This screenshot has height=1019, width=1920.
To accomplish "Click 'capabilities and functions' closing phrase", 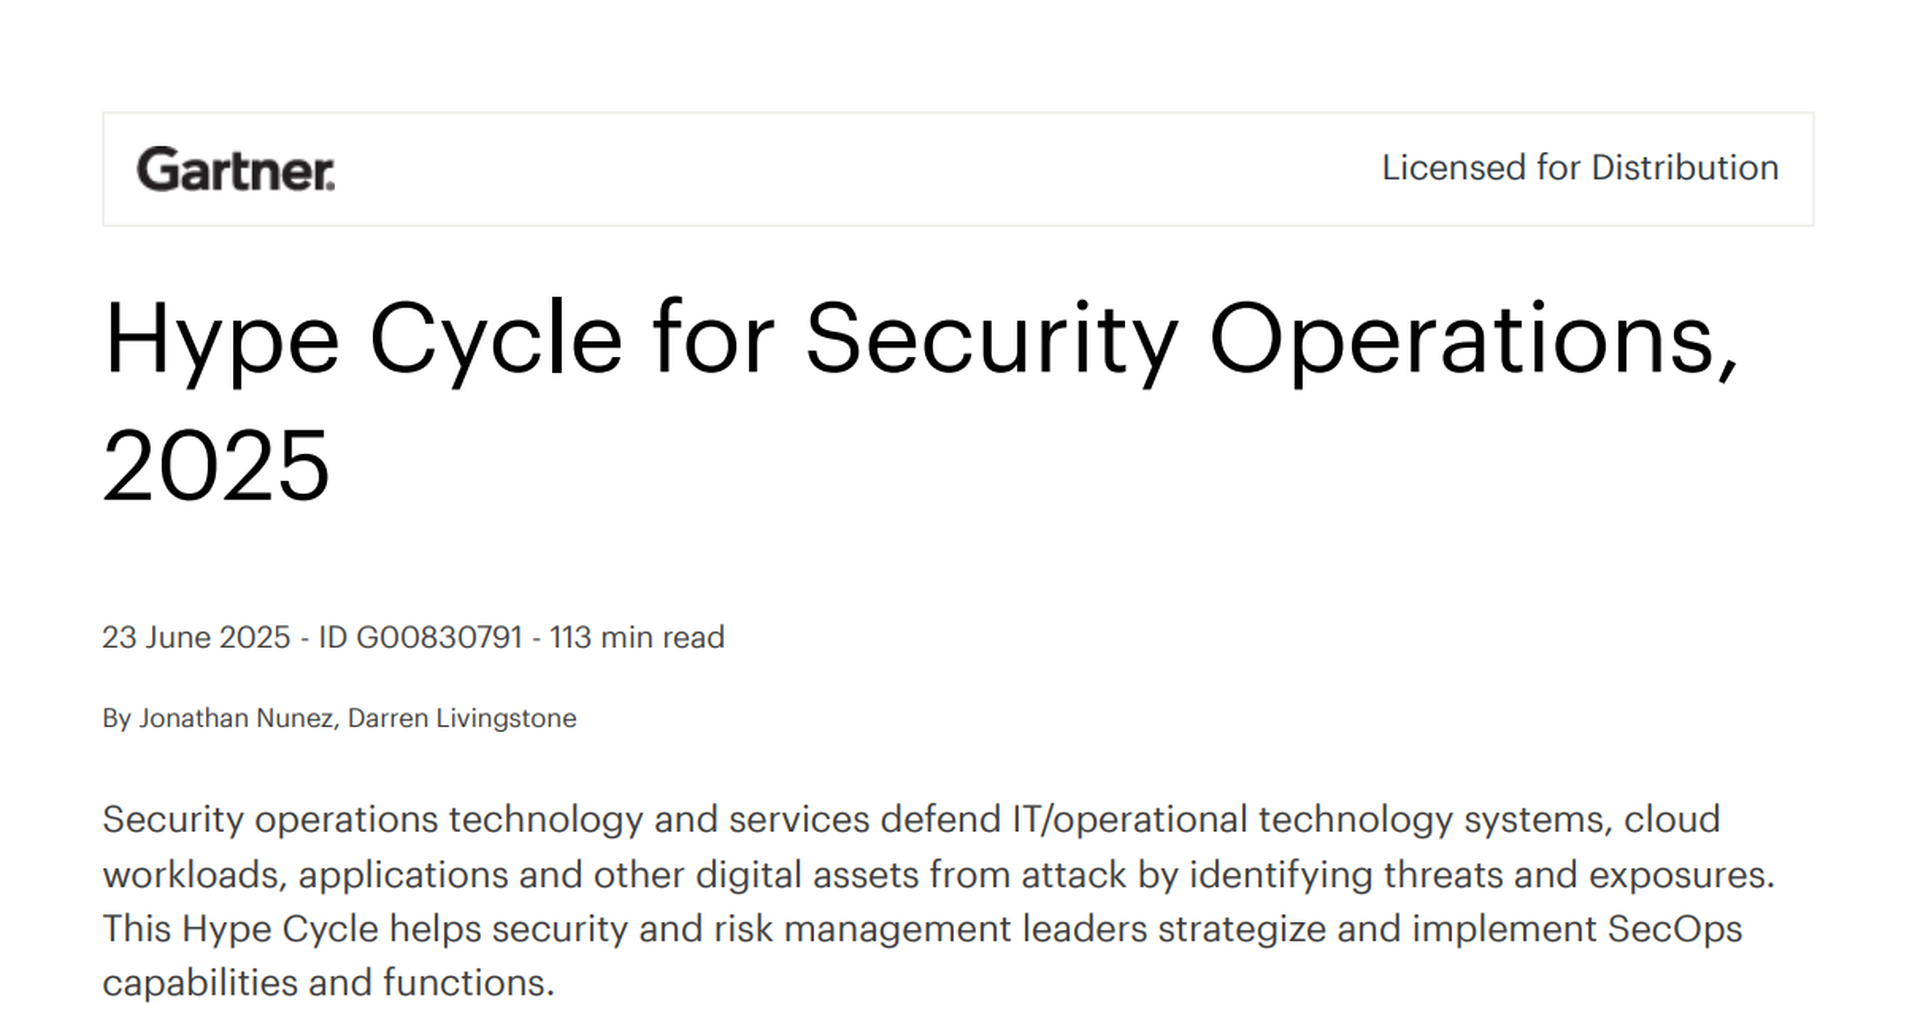I will (x=328, y=983).
